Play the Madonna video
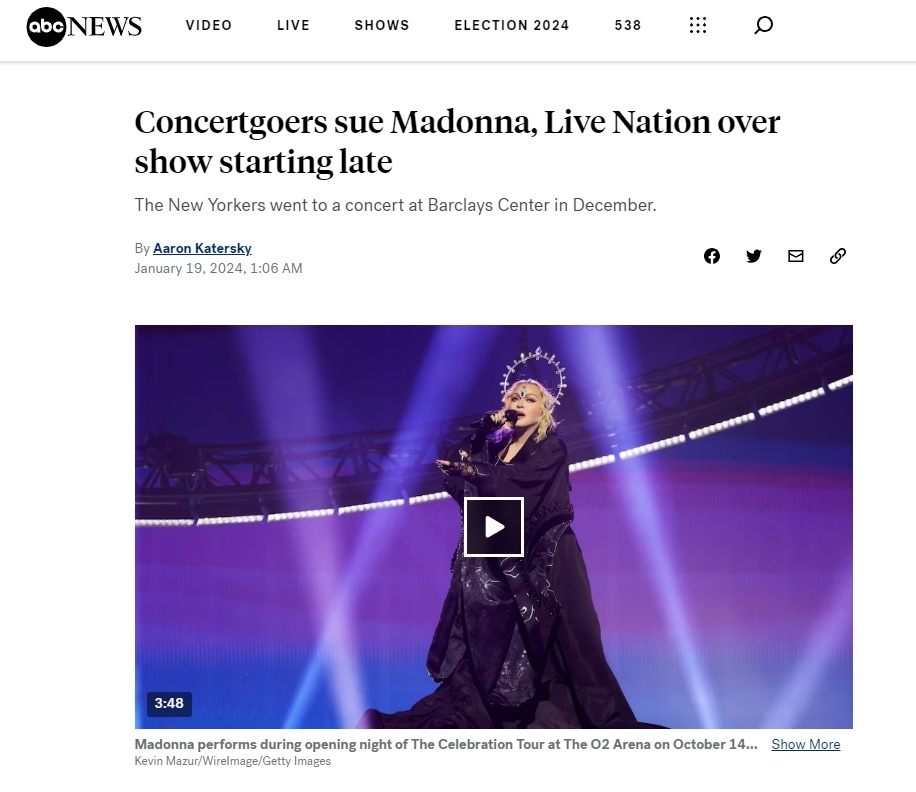 pyautogui.click(x=494, y=527)
